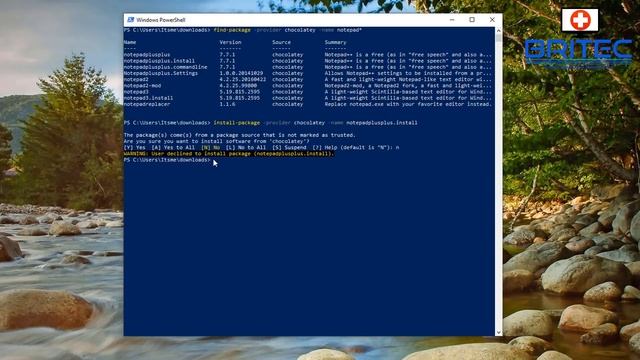The height and width of the screenshot is (360, 640).
Task: Click the 'Summary' column header
Action: coord(336,42)
